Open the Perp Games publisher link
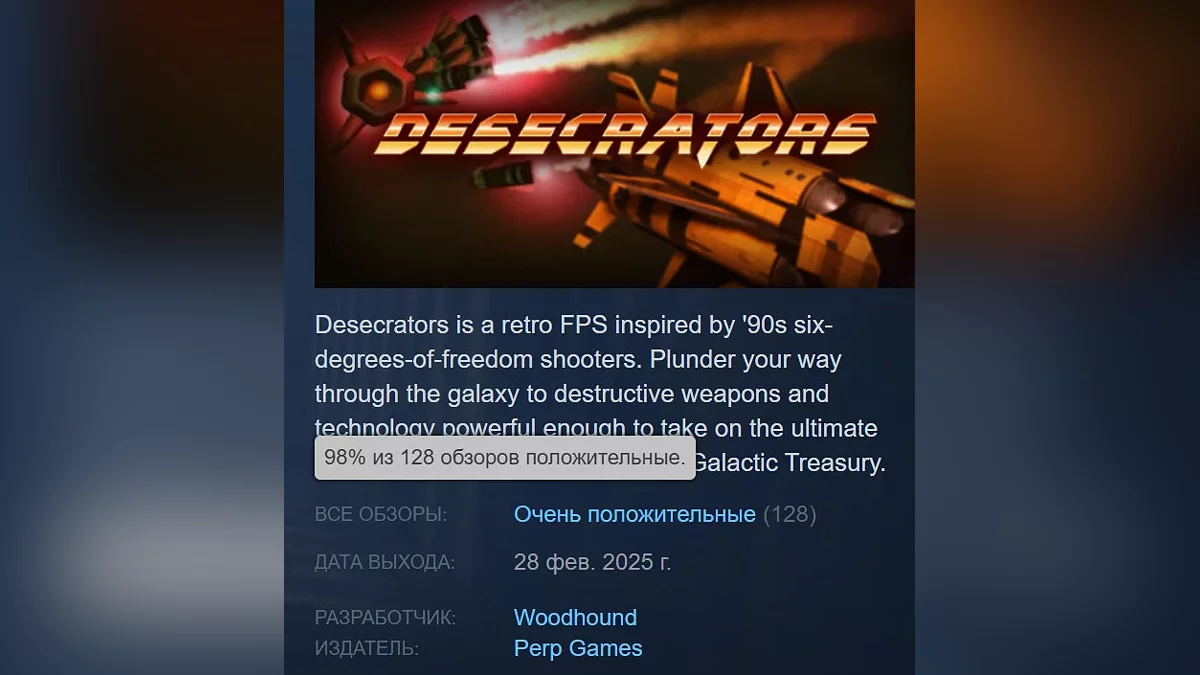Image resolution: width=1200 pixels, height=675 pixels. pyautogui.click(x=578, y=648)
